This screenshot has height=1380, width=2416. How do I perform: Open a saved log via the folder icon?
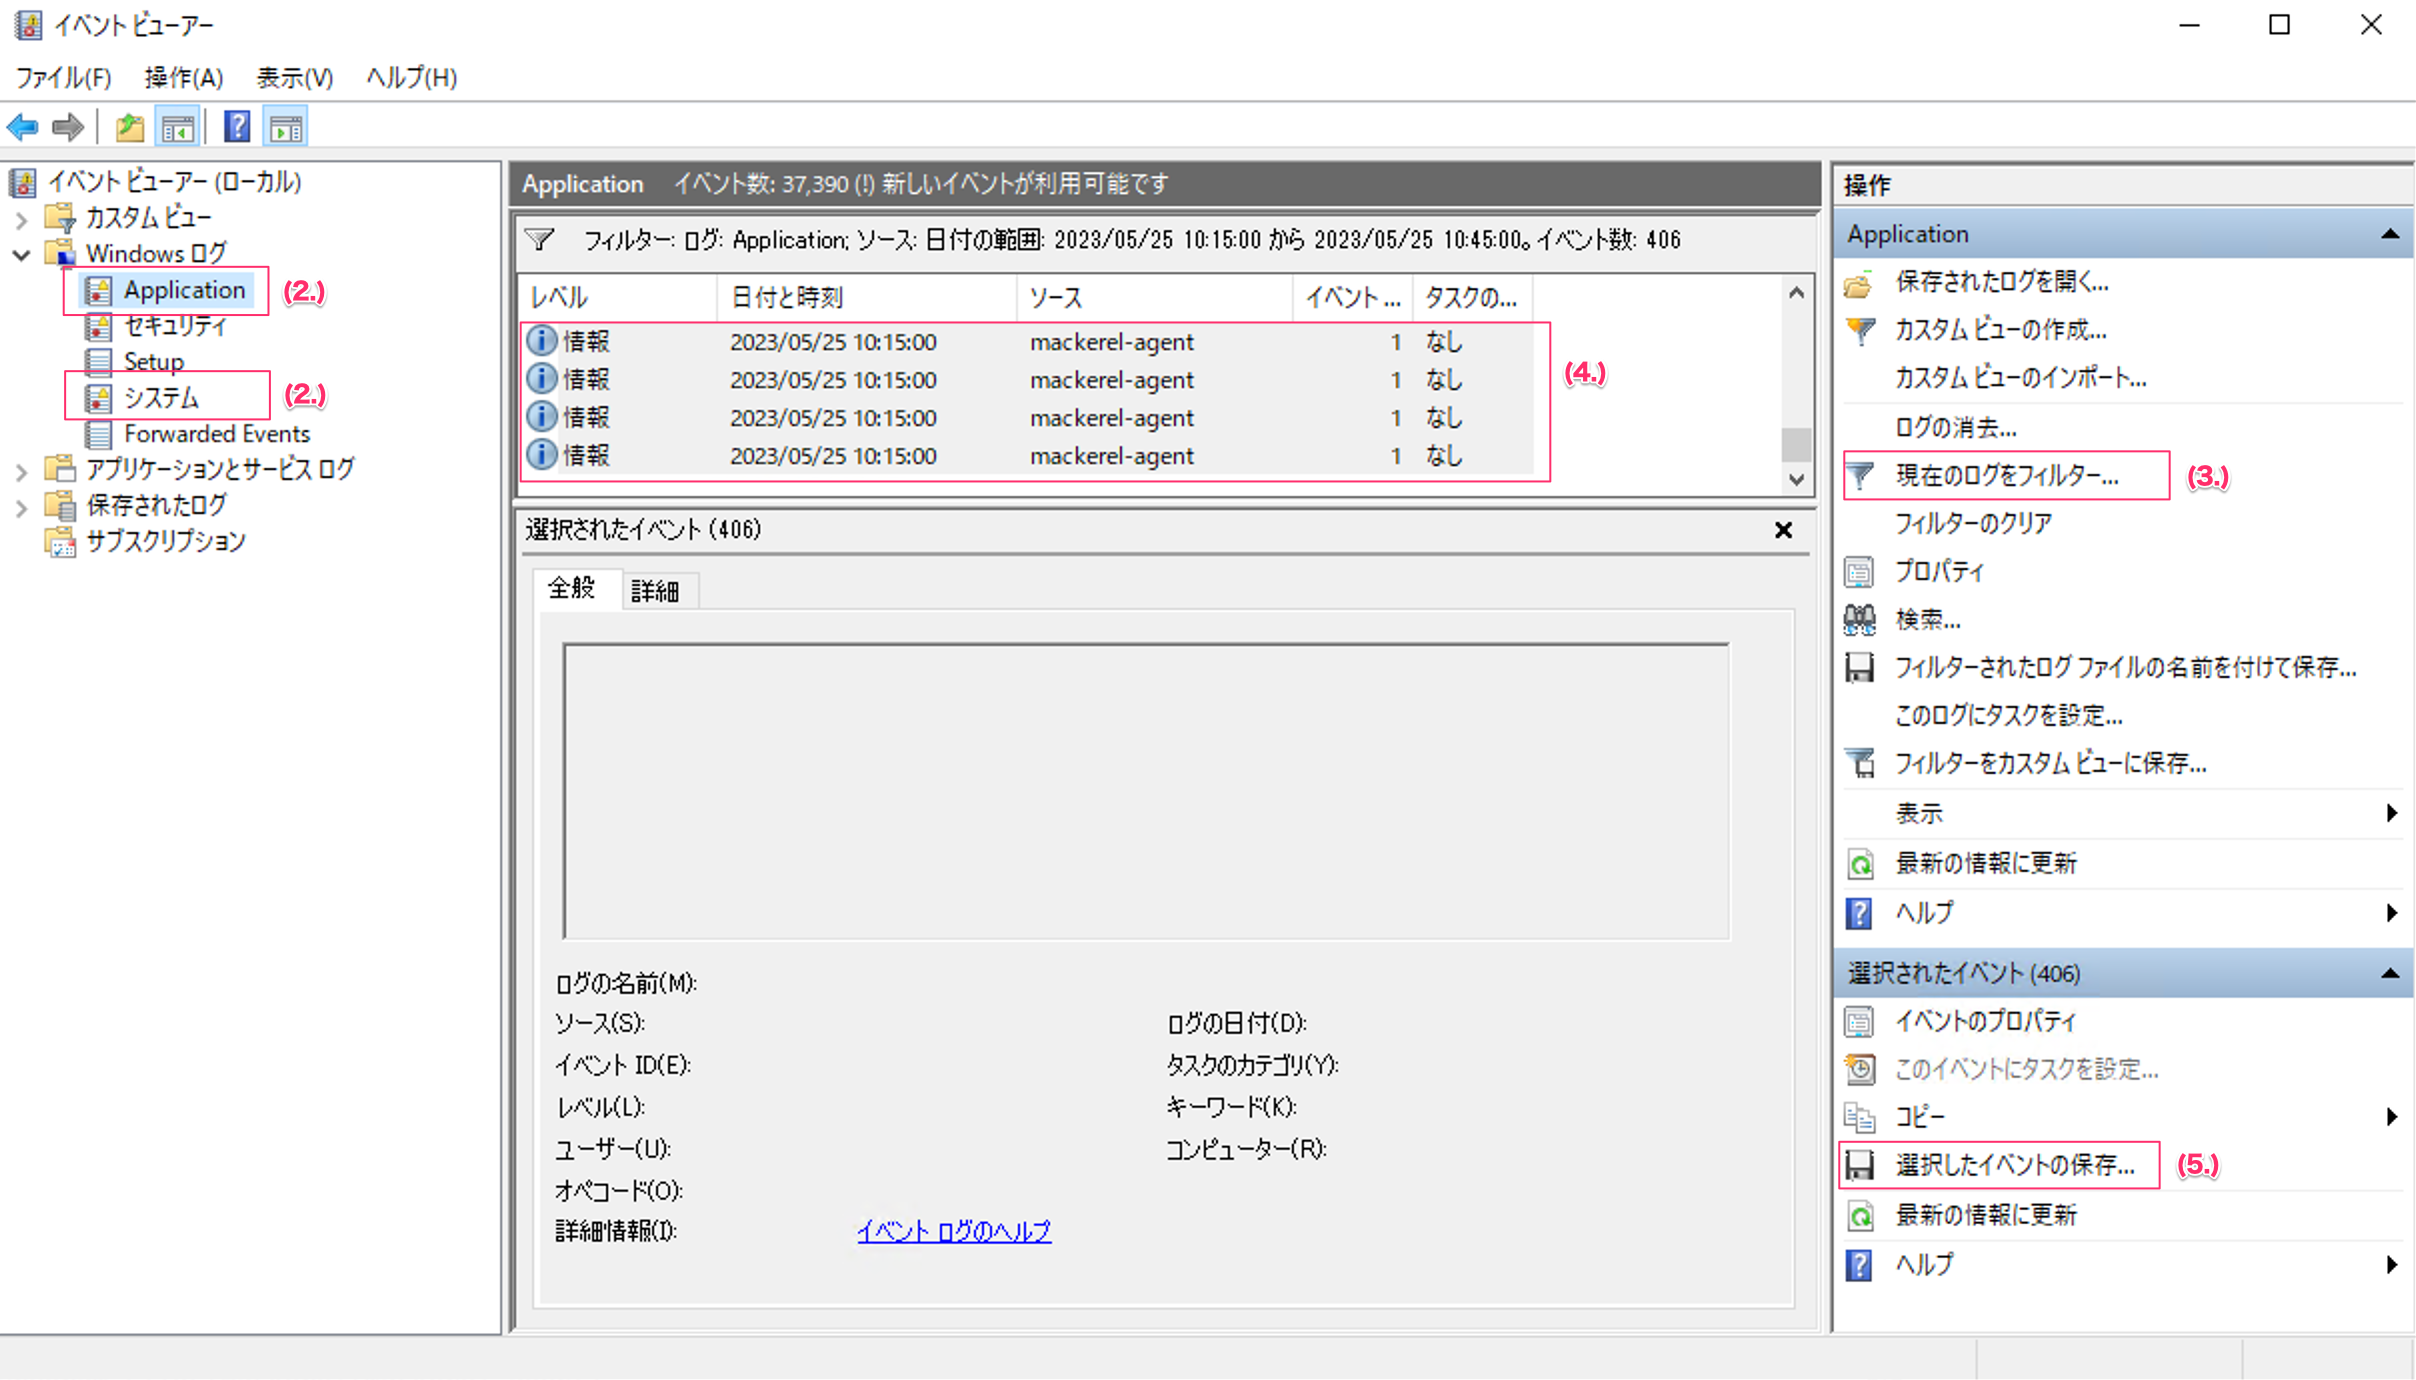pyautogui.click(x=128, y=126)
